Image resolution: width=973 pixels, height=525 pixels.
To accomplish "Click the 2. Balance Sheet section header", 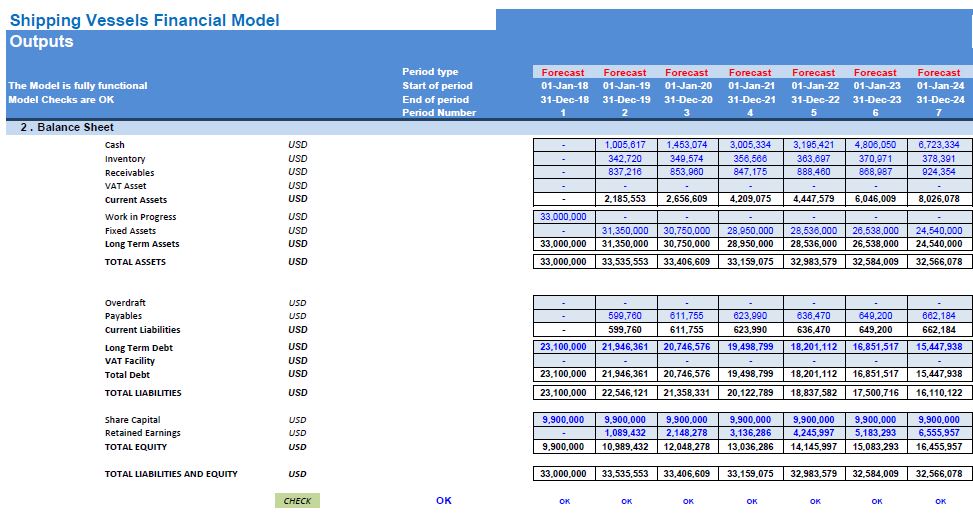I will coord(67,127).
